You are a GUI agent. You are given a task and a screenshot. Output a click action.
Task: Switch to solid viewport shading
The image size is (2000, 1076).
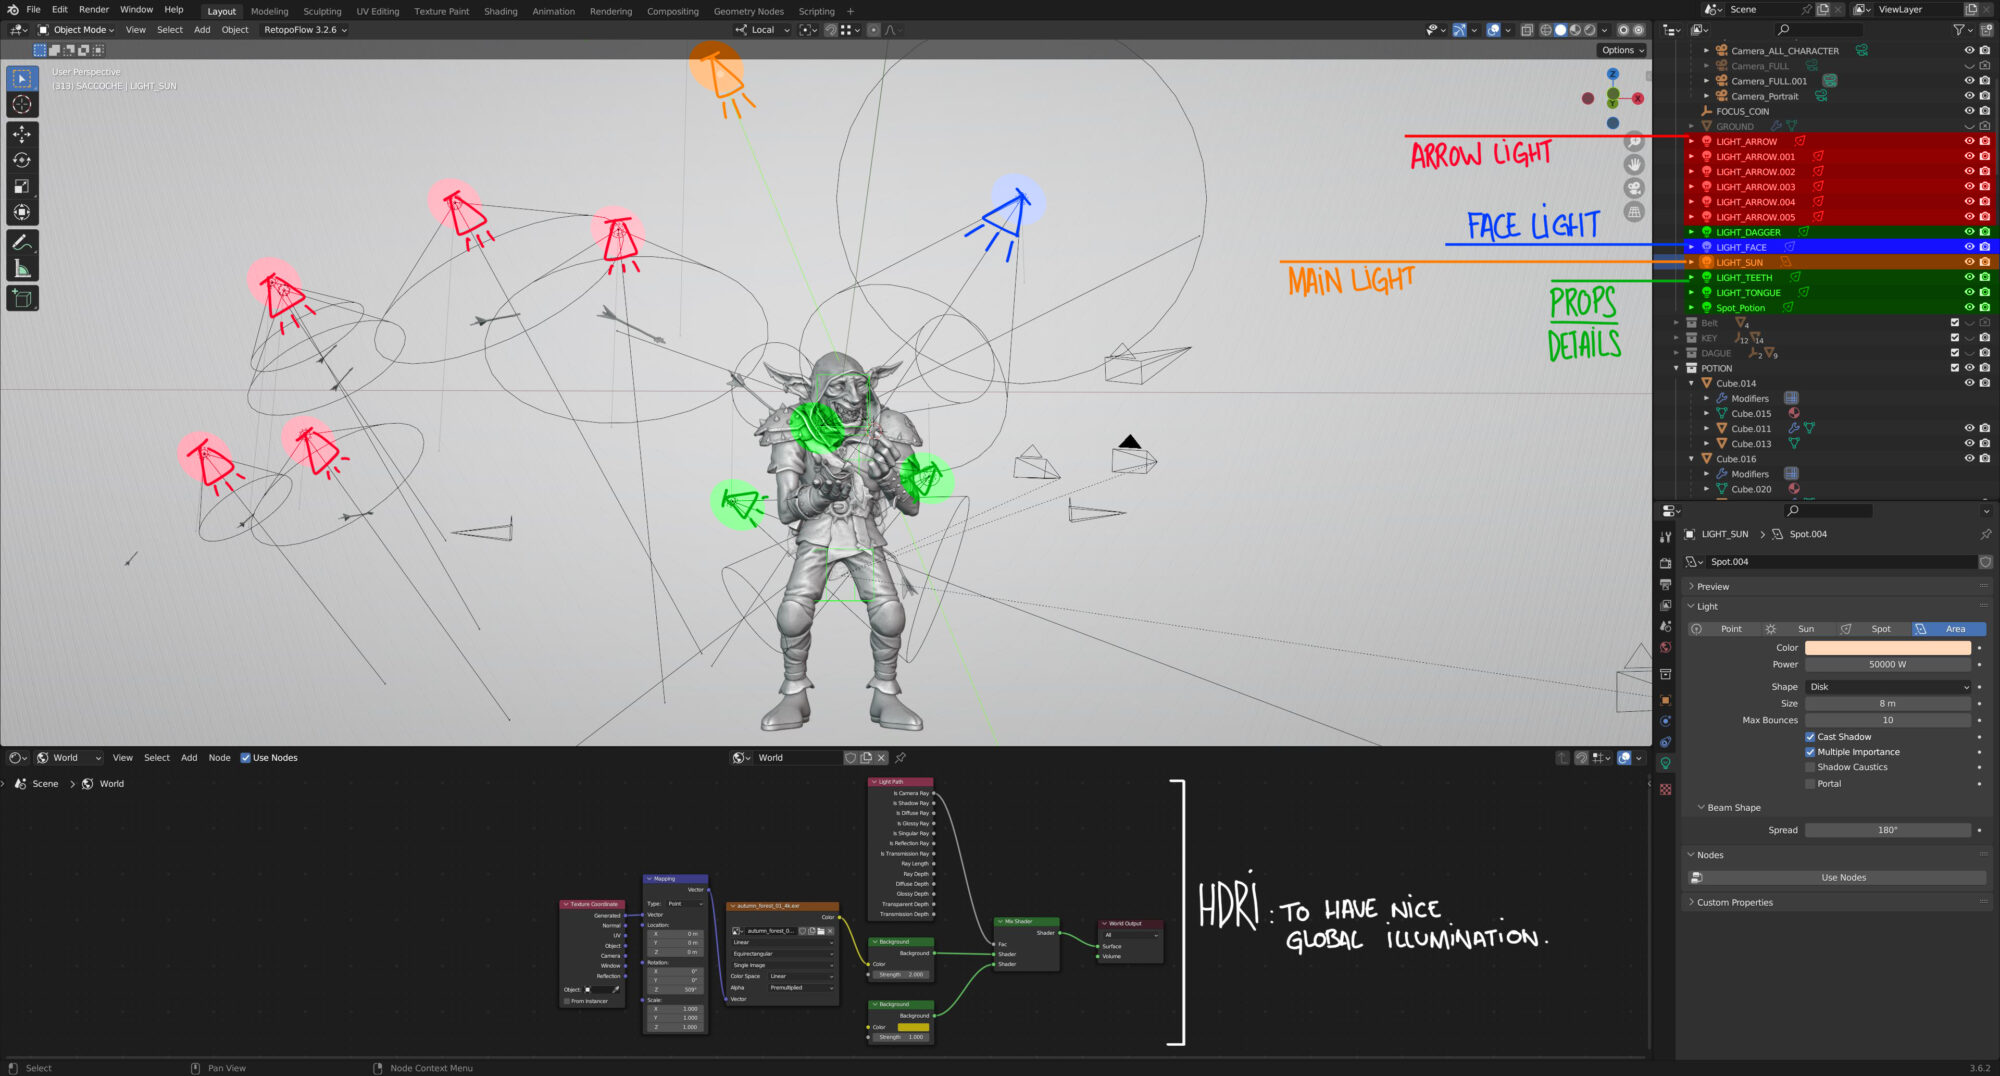pos(1560,30)
